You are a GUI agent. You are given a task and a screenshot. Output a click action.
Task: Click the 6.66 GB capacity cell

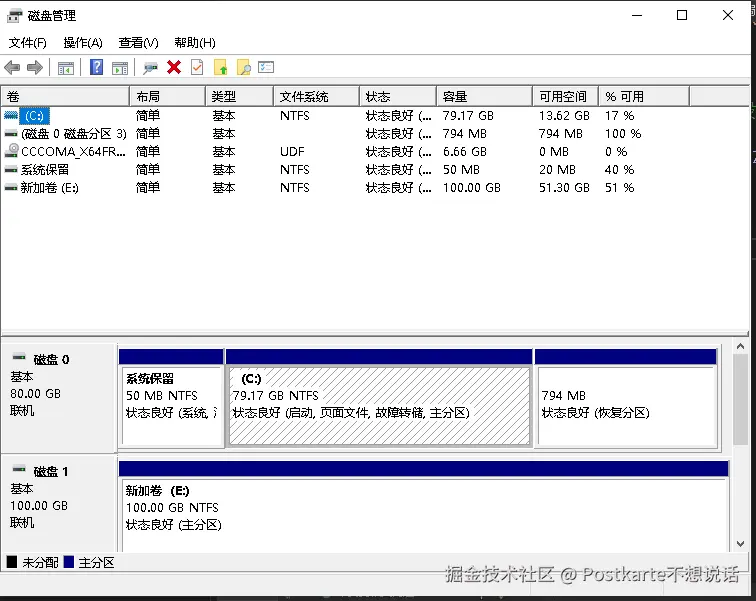pos(465,152)
